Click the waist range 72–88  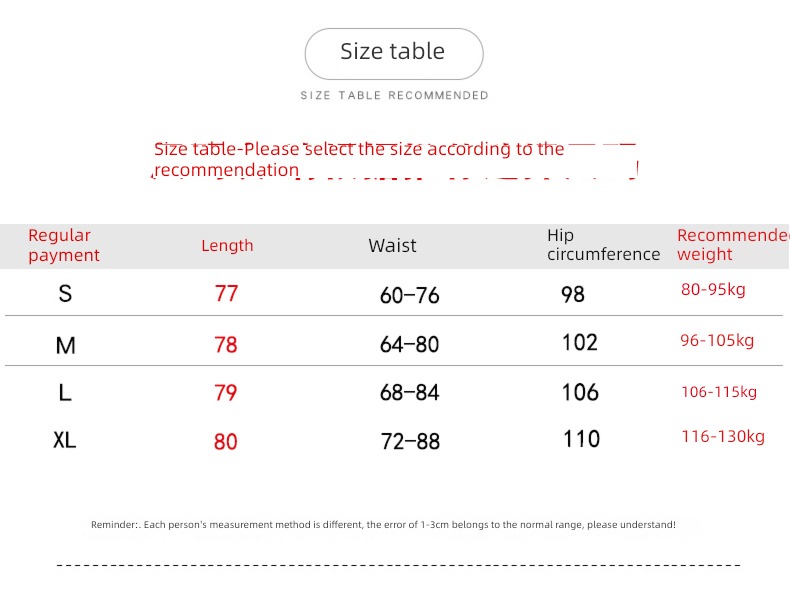pos(410,442)
